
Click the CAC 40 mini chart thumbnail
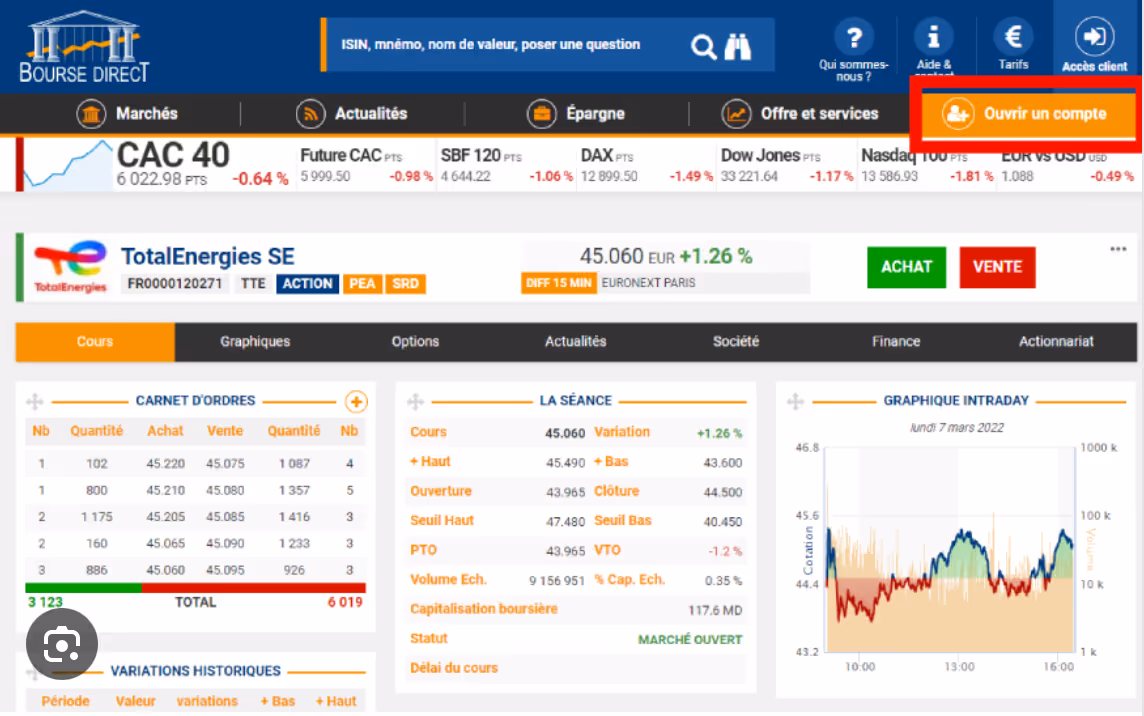(x=68, y=165)
